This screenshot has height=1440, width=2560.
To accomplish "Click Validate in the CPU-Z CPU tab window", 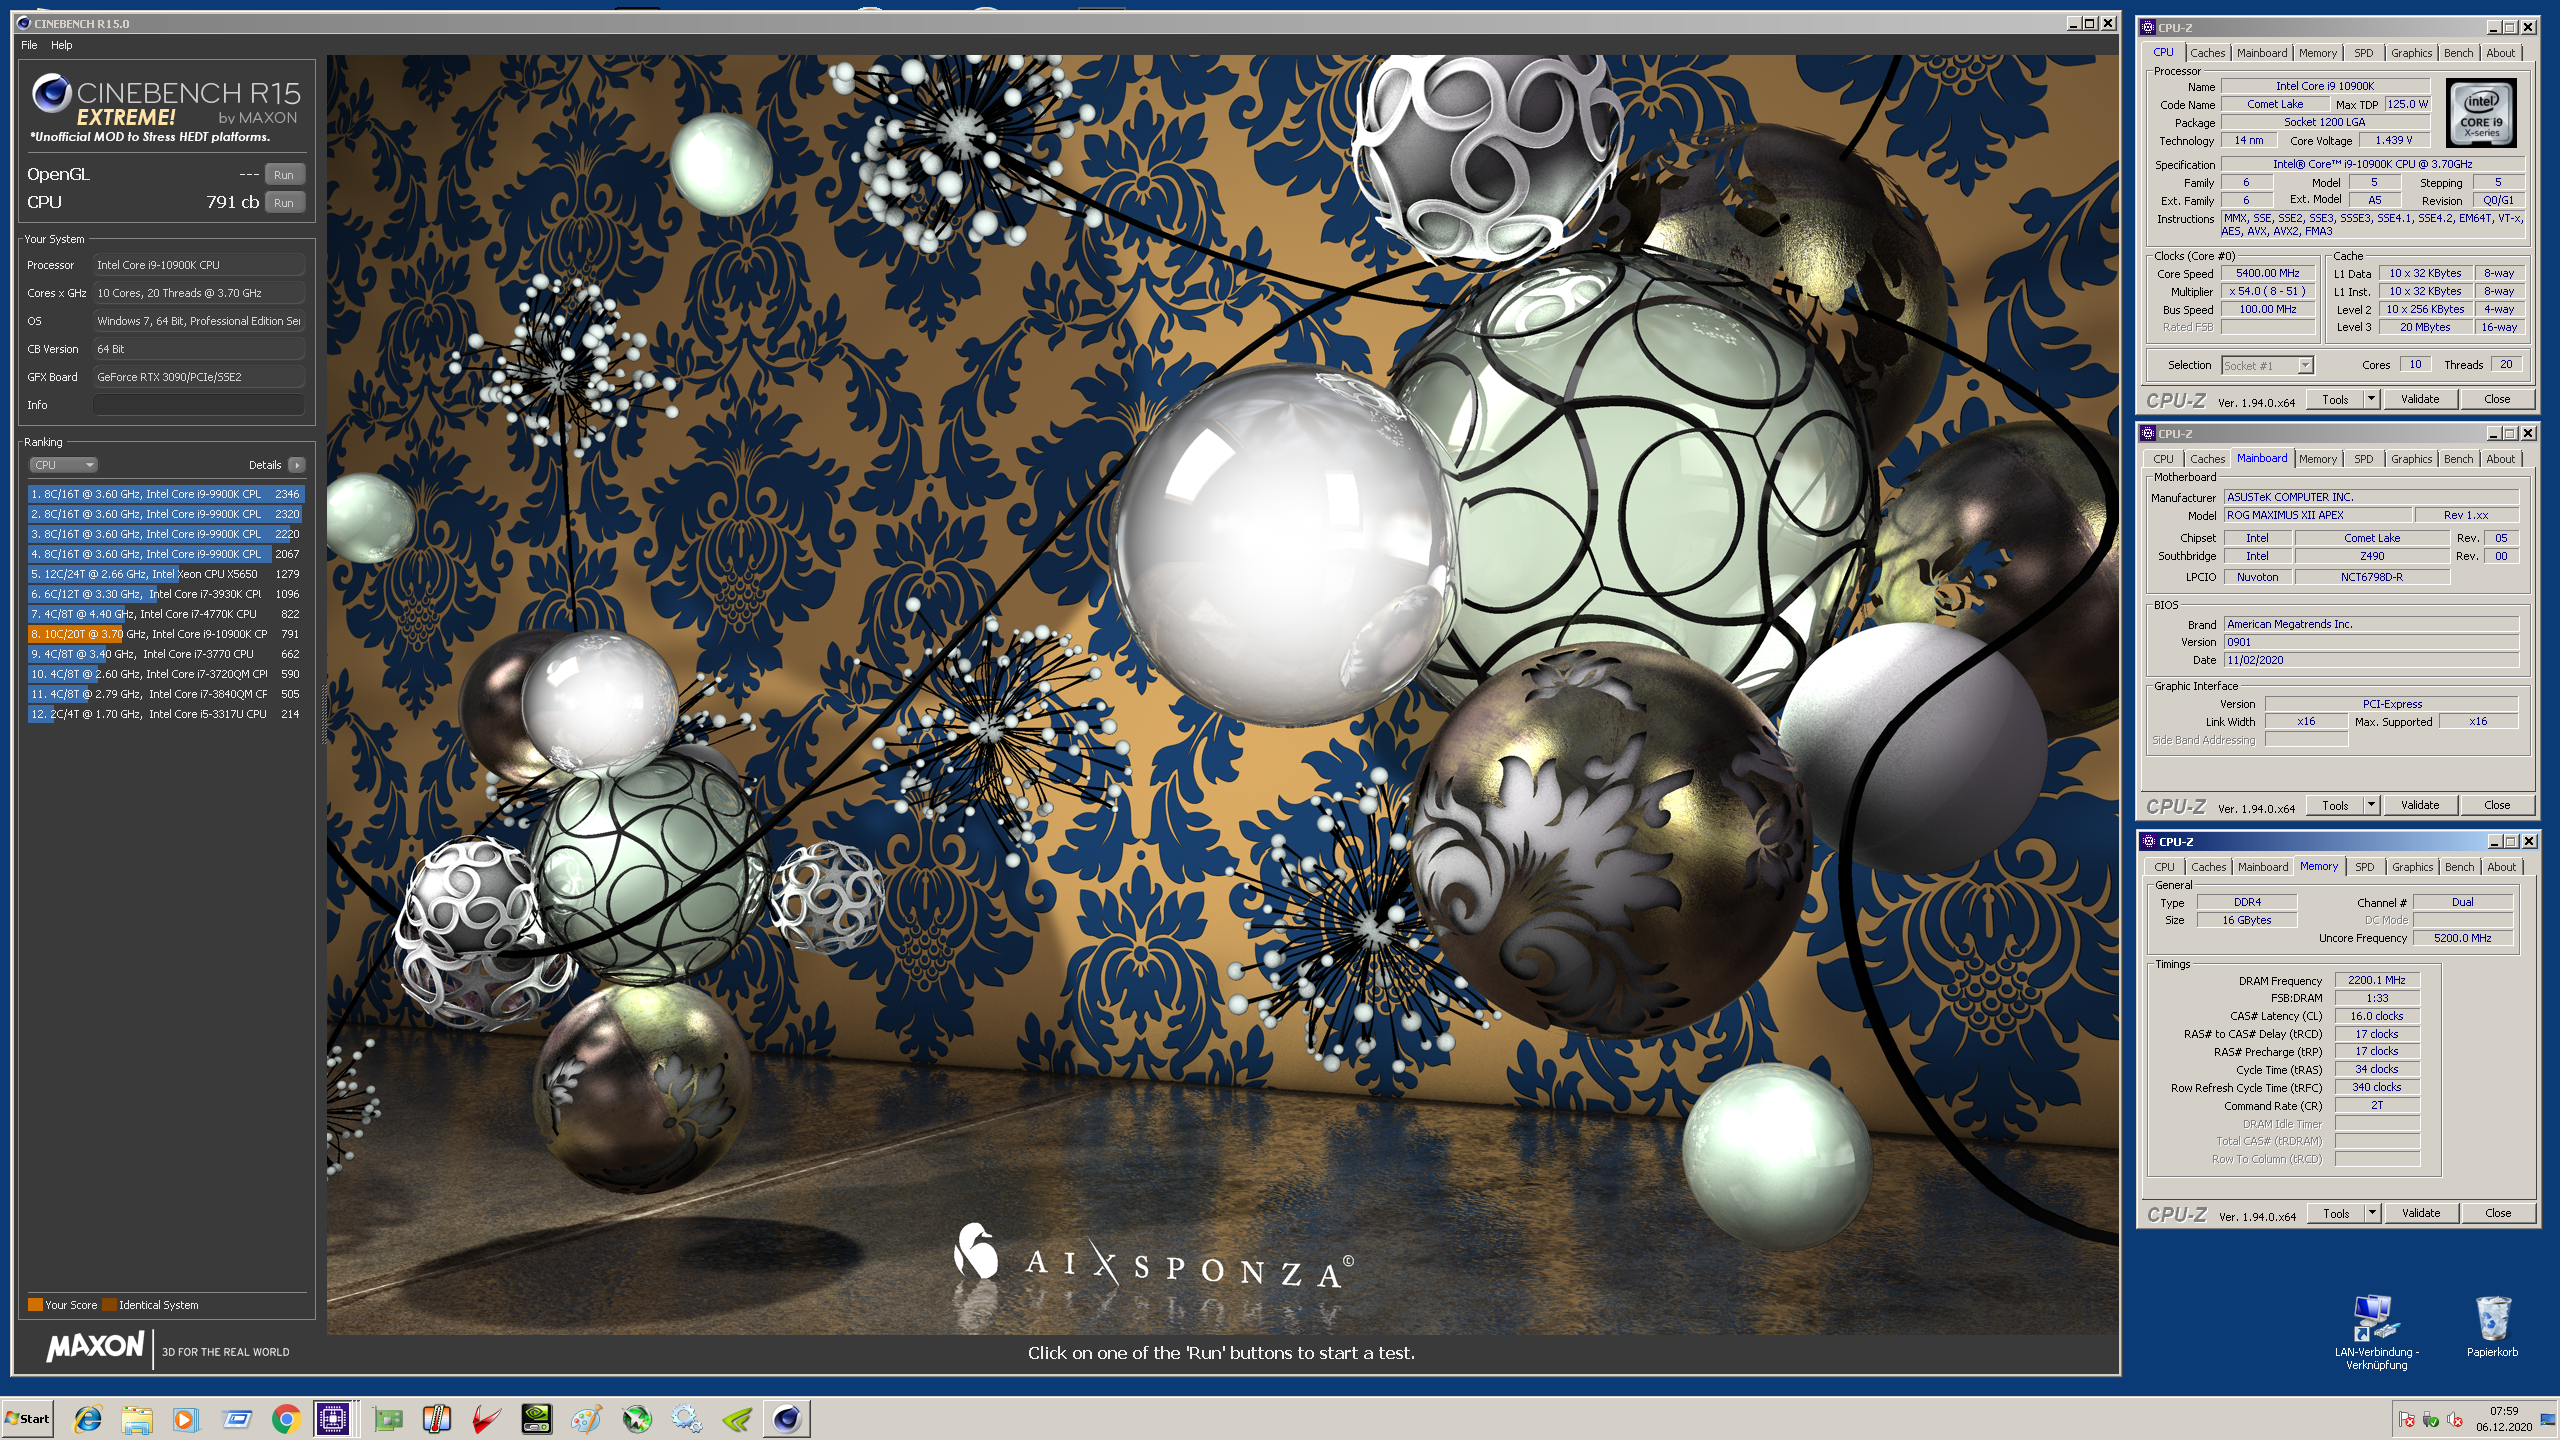I will tap(2420, 399).
